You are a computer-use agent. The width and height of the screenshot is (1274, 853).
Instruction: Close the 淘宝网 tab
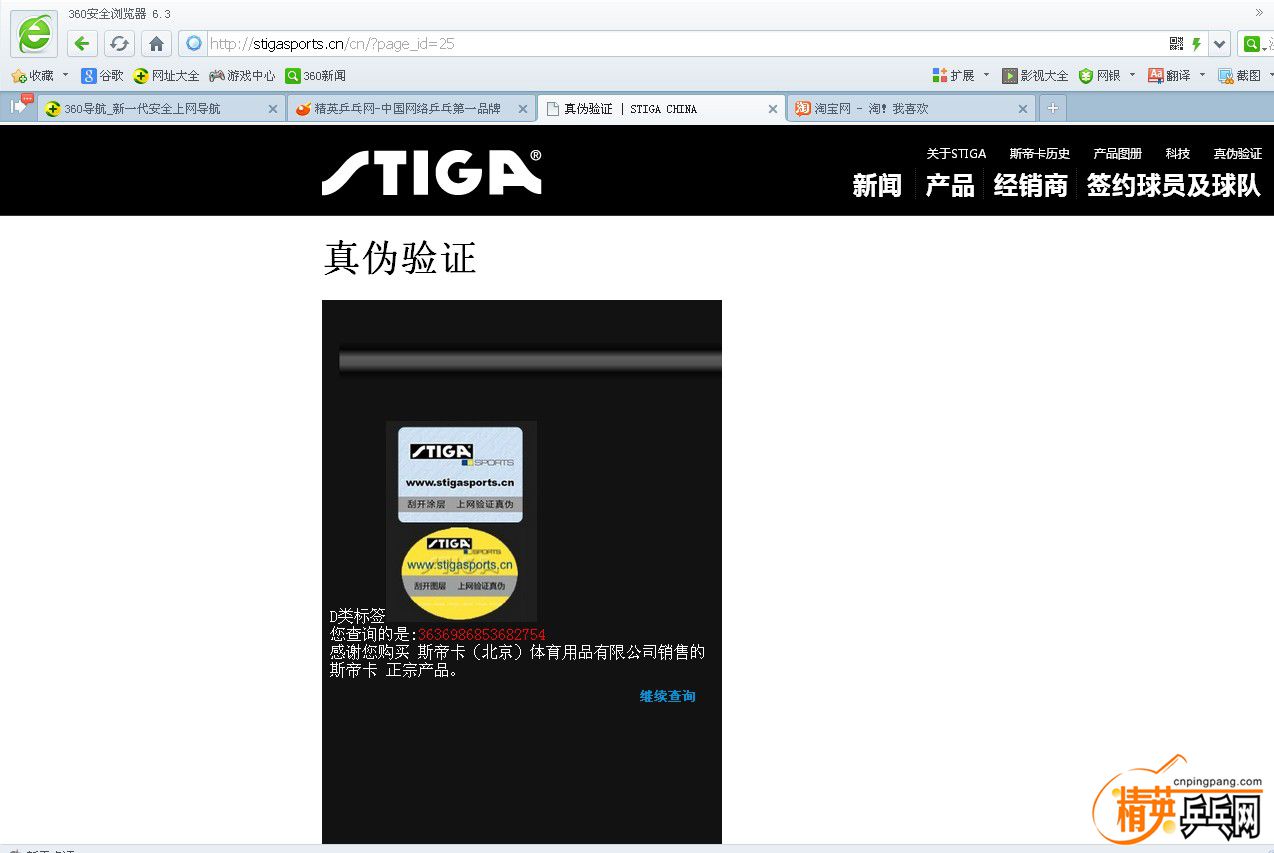click(x=1022, y=109)
